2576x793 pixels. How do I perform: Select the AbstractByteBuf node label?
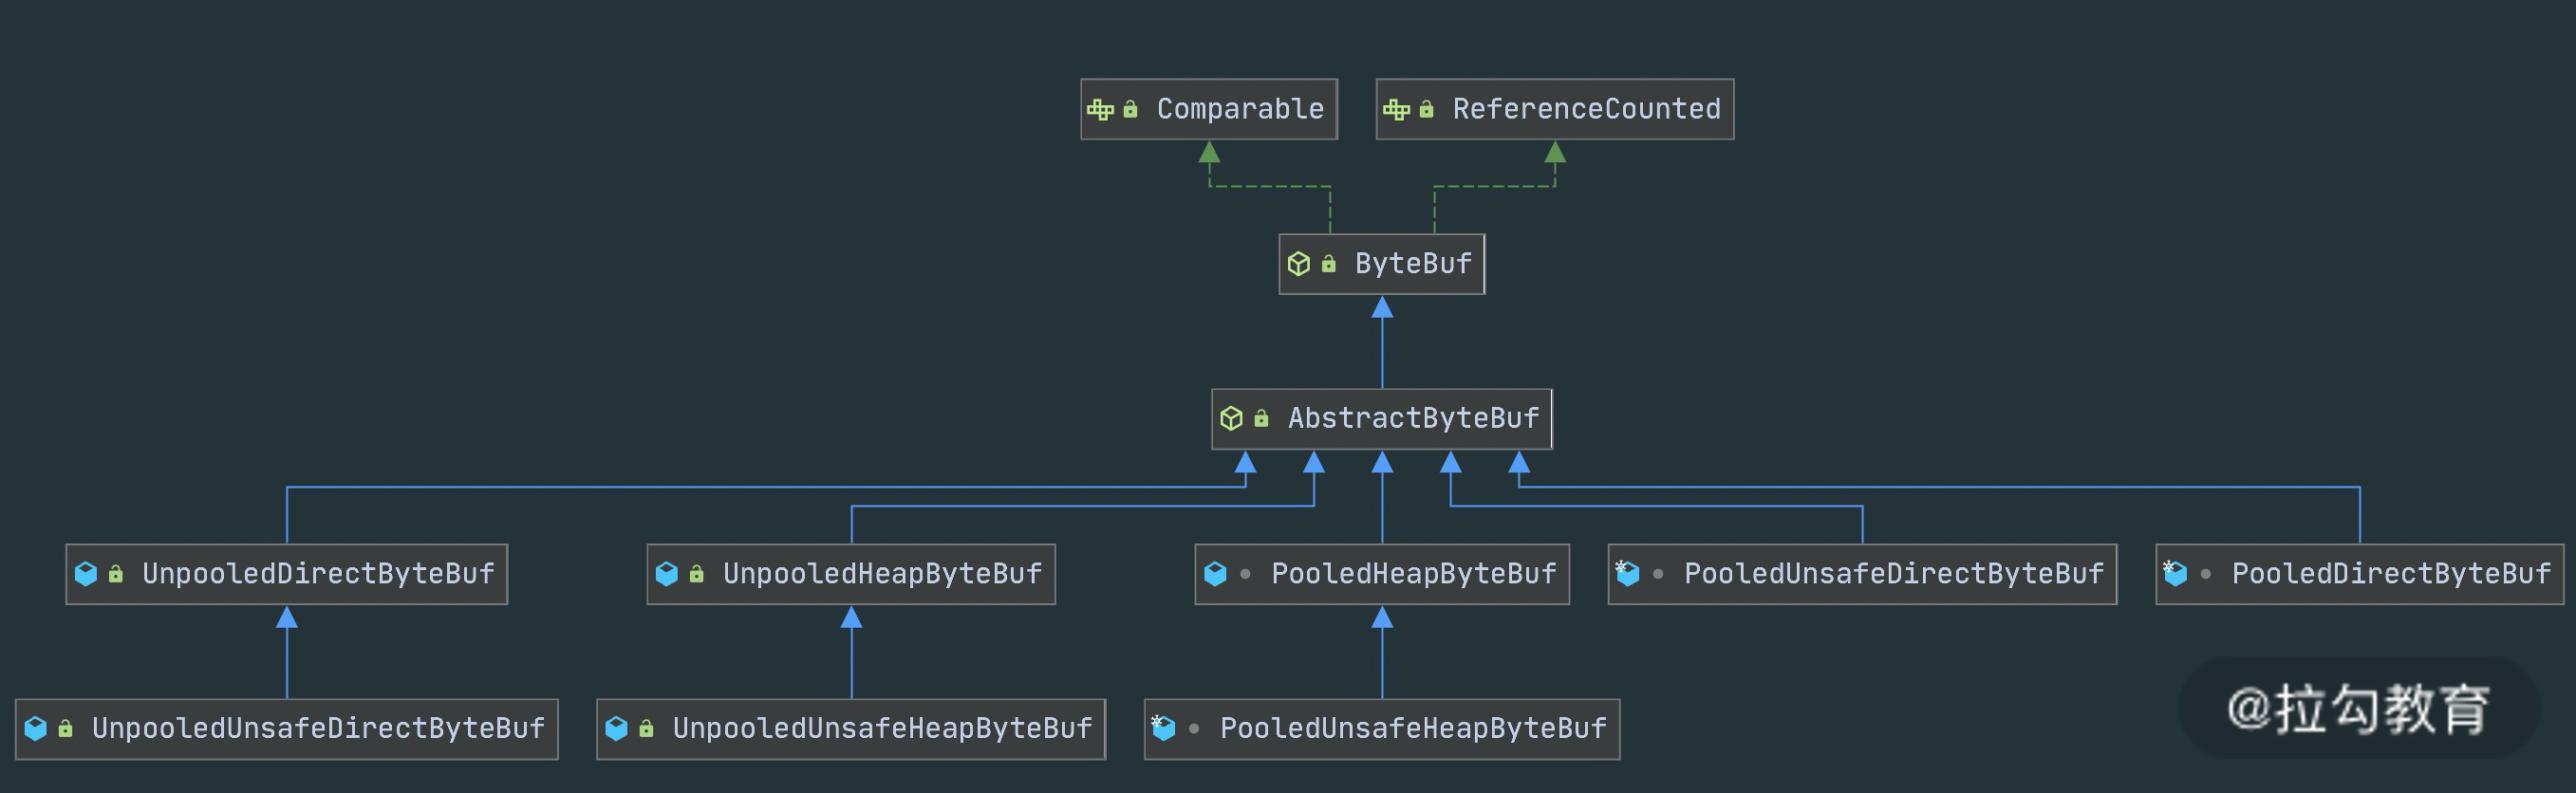coord(1413,418)
